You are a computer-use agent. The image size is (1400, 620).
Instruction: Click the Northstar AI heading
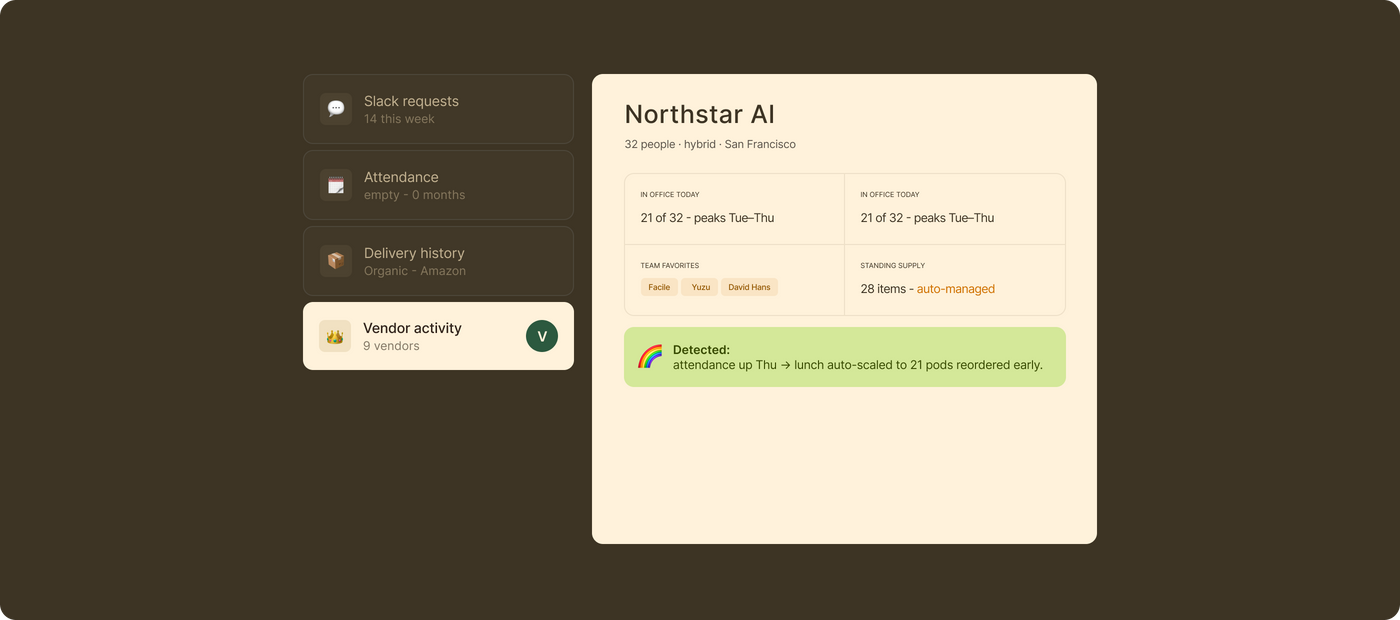(x=700, y=114)
